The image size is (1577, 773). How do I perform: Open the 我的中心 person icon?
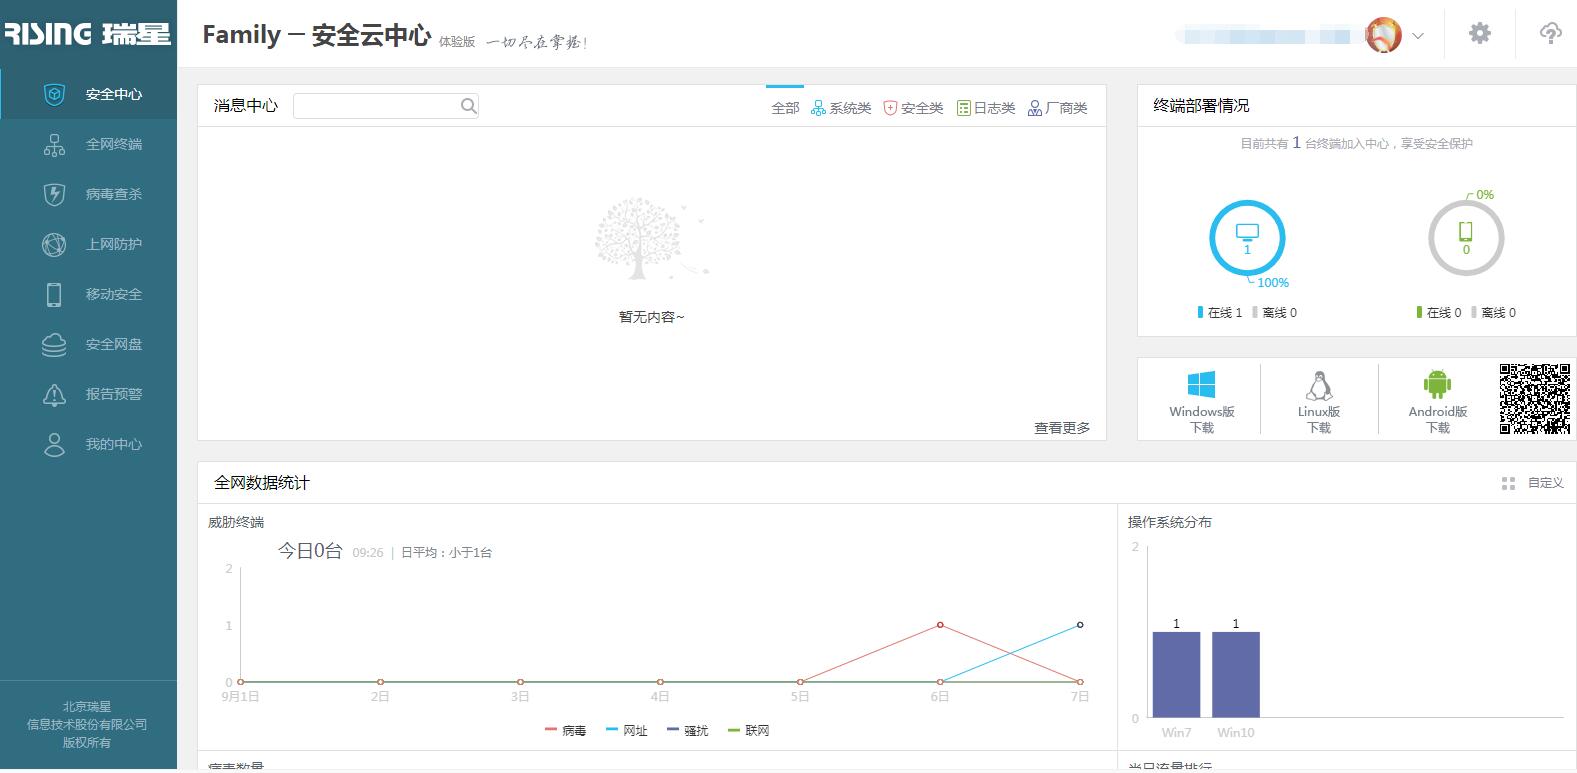54,444
